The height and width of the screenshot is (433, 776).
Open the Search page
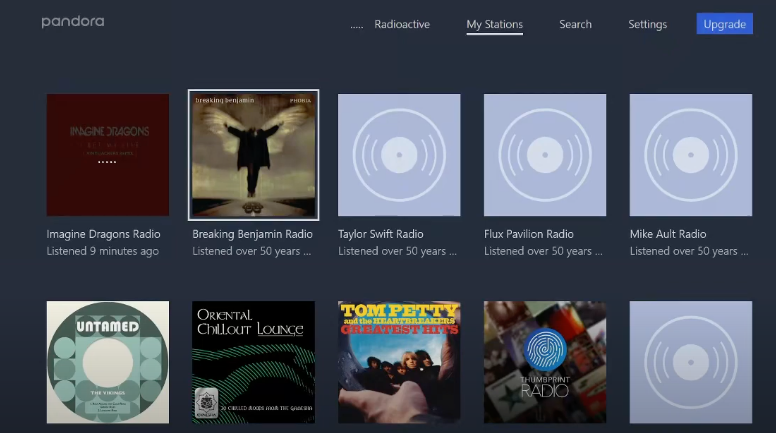[575, 24]
